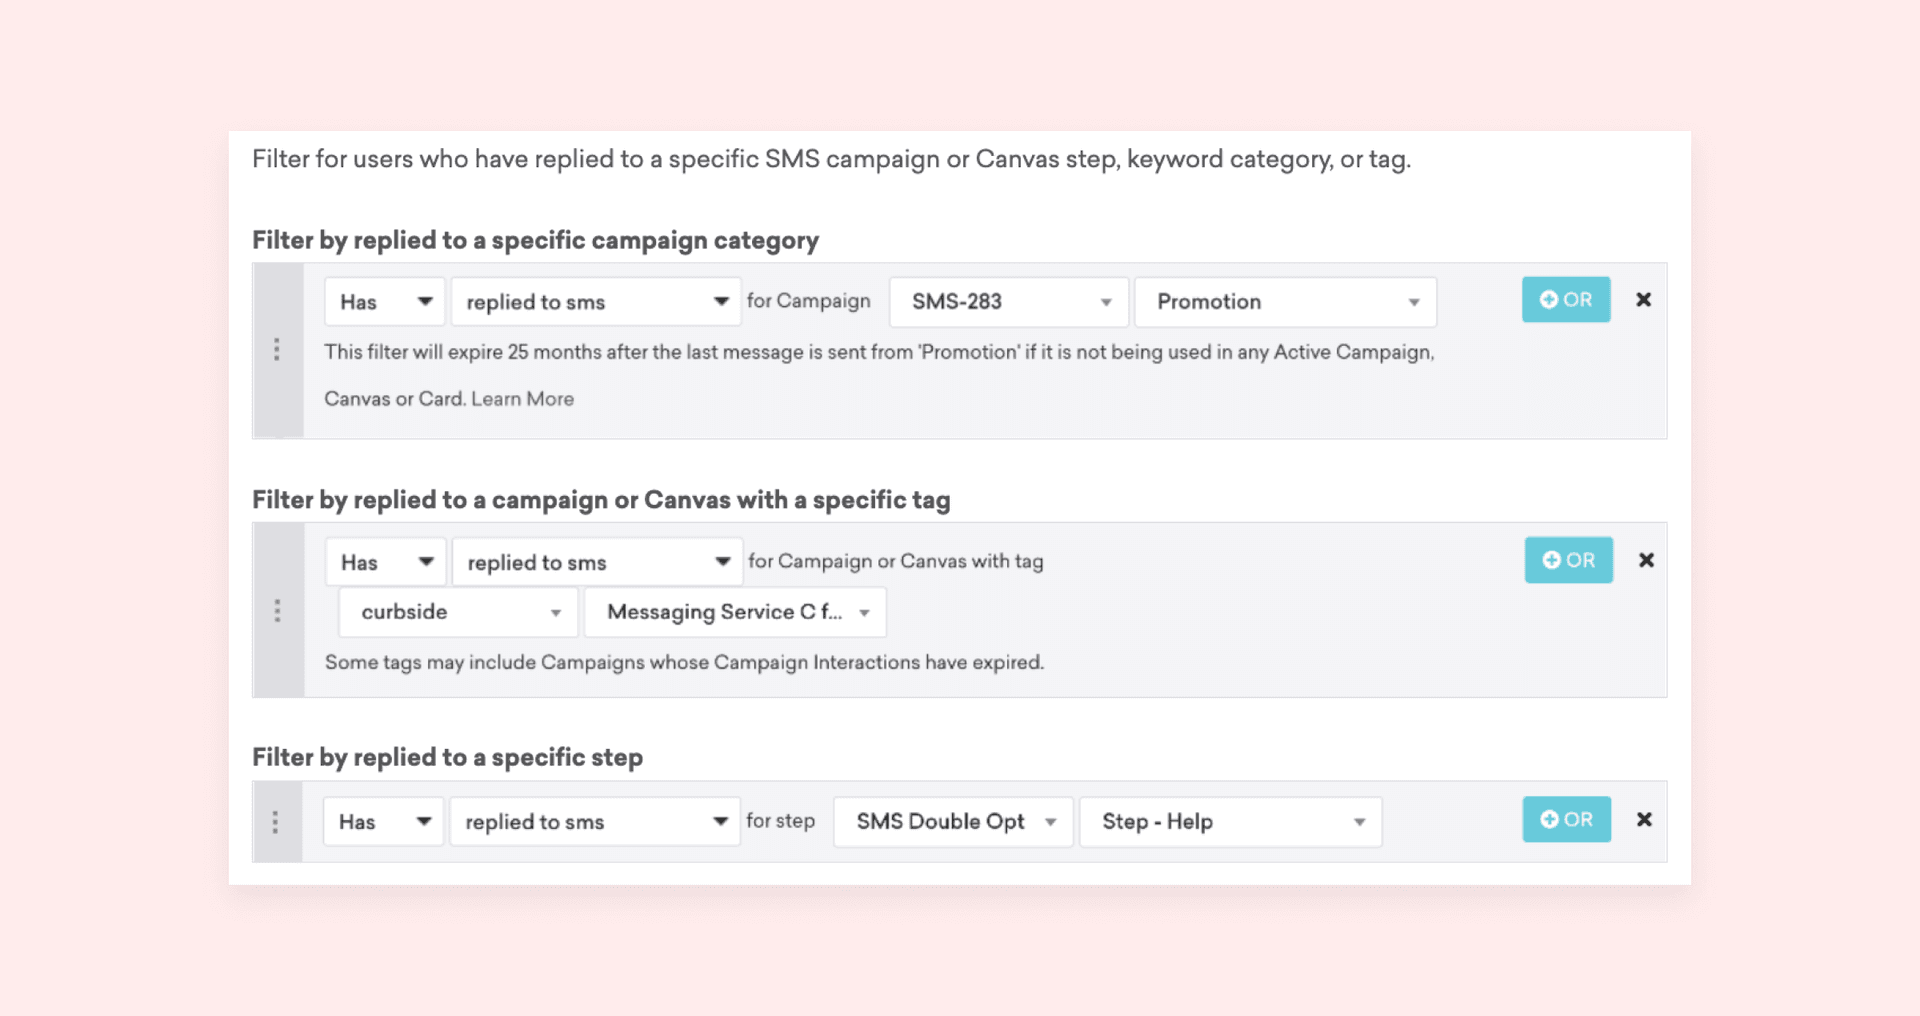The height and width of the screenshot is (1016, 1920).
Task: Remove the specific step filter with X
Action: point(1644,820)
